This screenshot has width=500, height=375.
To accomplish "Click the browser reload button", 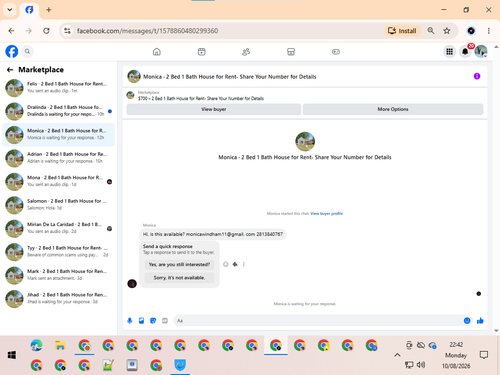I will point(46,31).
